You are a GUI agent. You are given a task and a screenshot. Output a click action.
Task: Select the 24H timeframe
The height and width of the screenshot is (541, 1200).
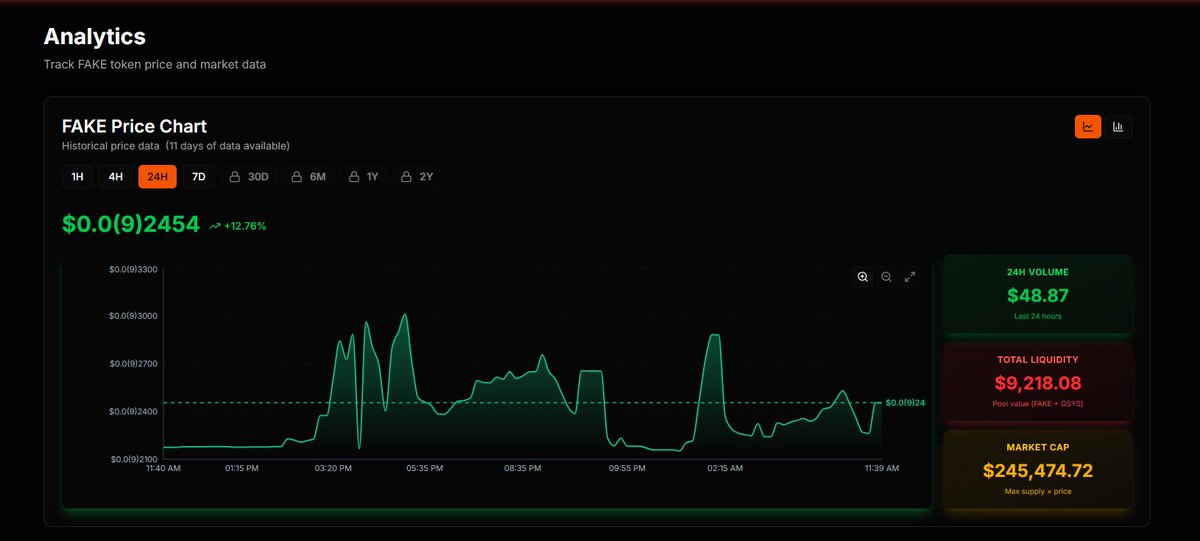pyautogui.click(x=157, y=177)
